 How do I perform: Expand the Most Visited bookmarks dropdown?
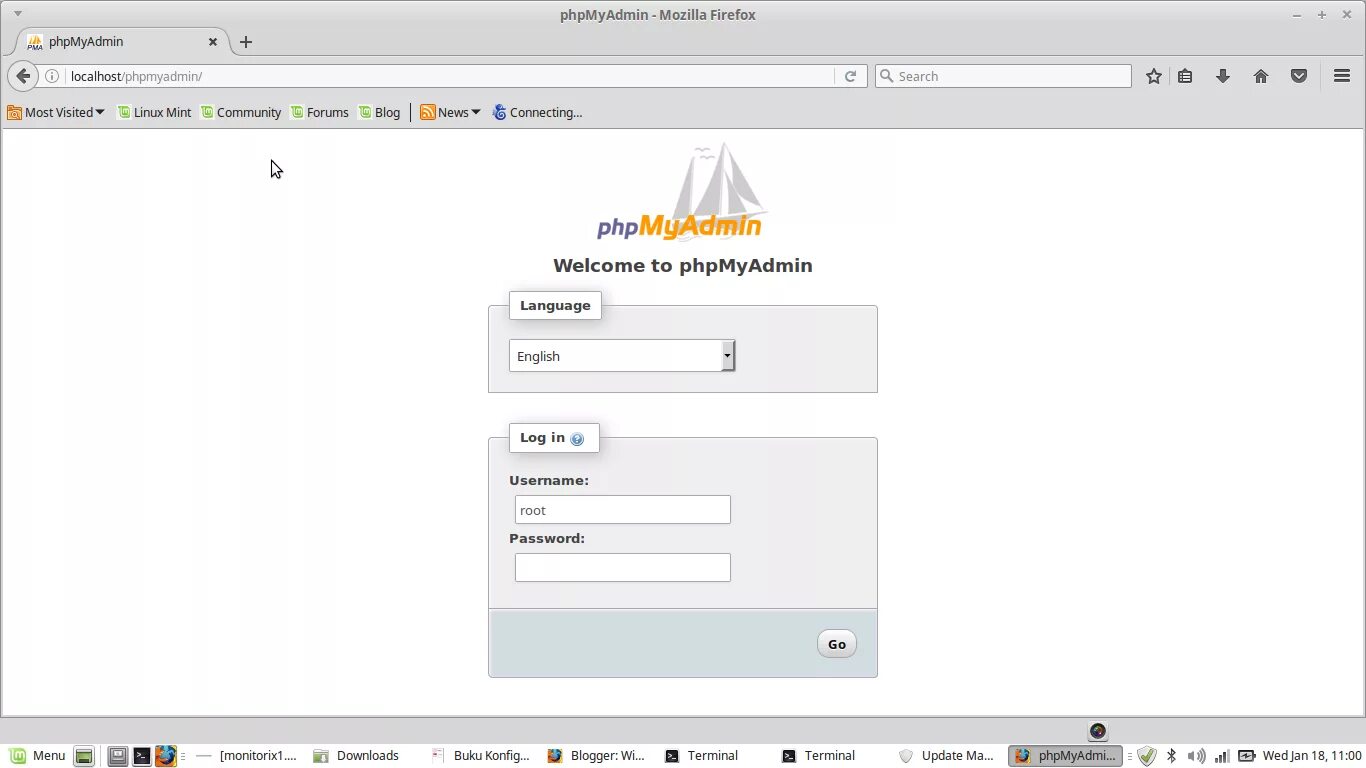coord(56,112)
